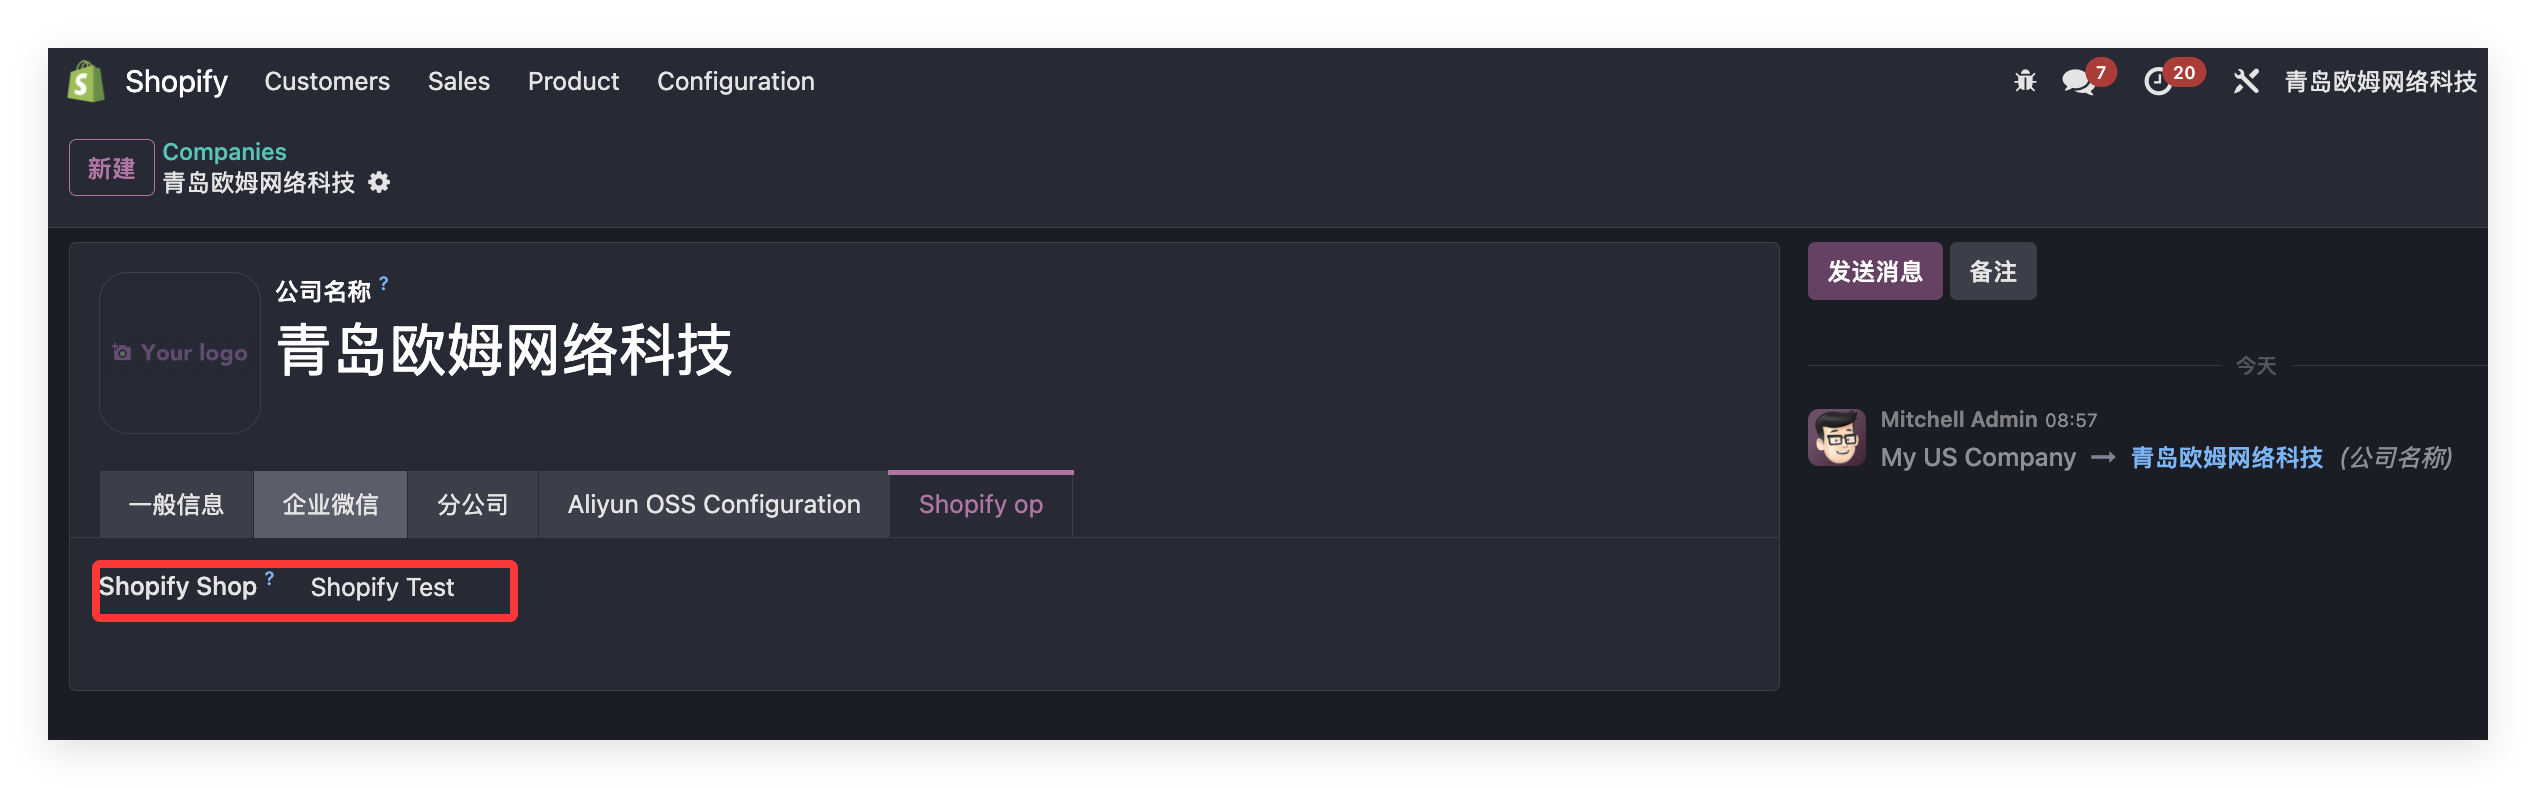Open the bug report icon in top bar
Image resolution: width=2536 pixels, height=788 pixels.
coord(2024,81)
